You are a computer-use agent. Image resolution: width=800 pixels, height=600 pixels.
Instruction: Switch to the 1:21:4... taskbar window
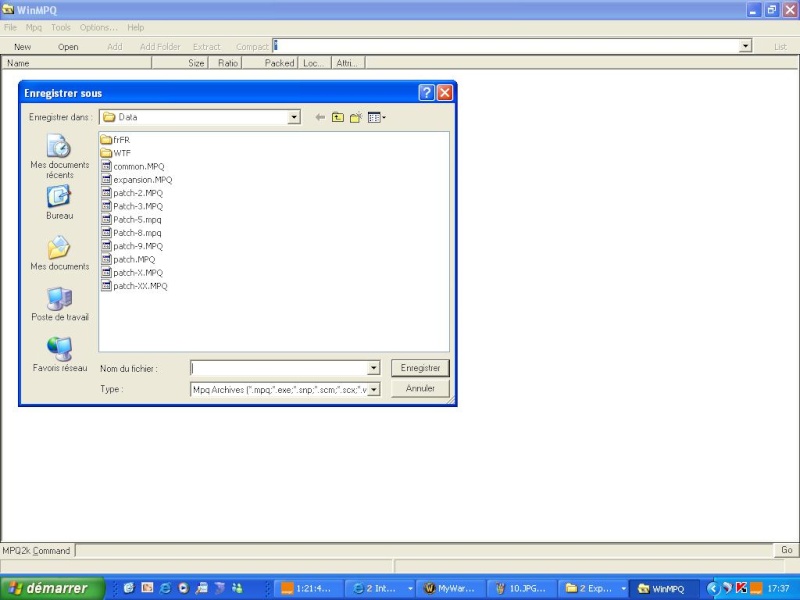tap(309, 589)
